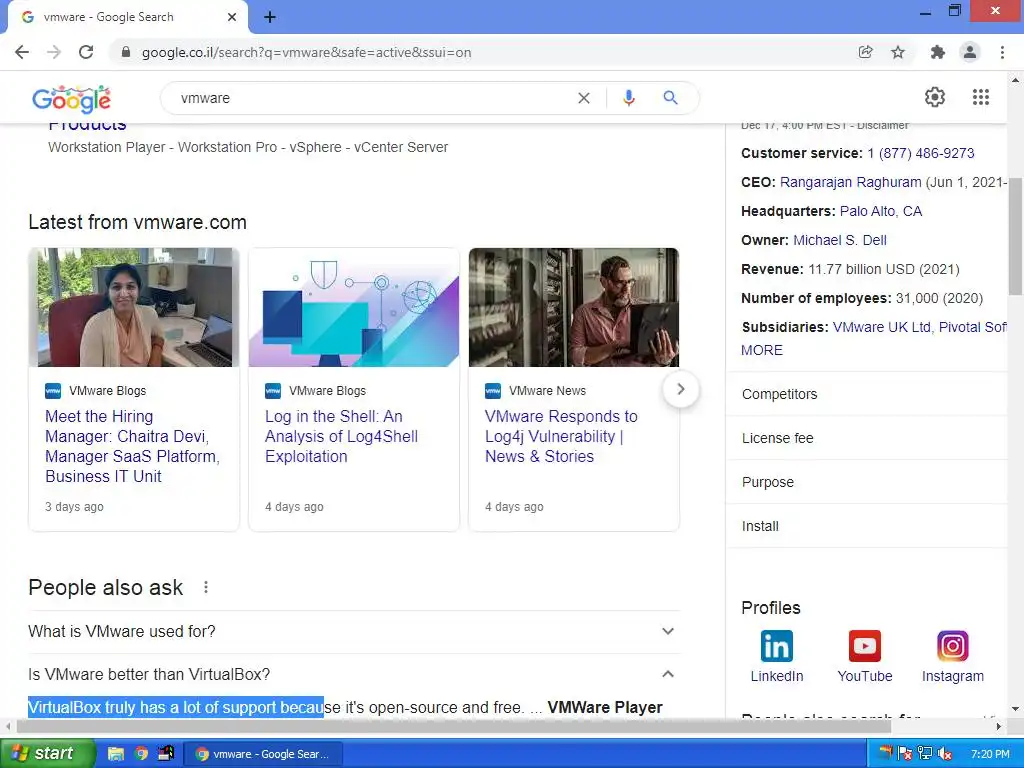Open server room man thumbnail
This screenshot has width=1024, height=768.
pyautogui.click(x=574, y=307)
